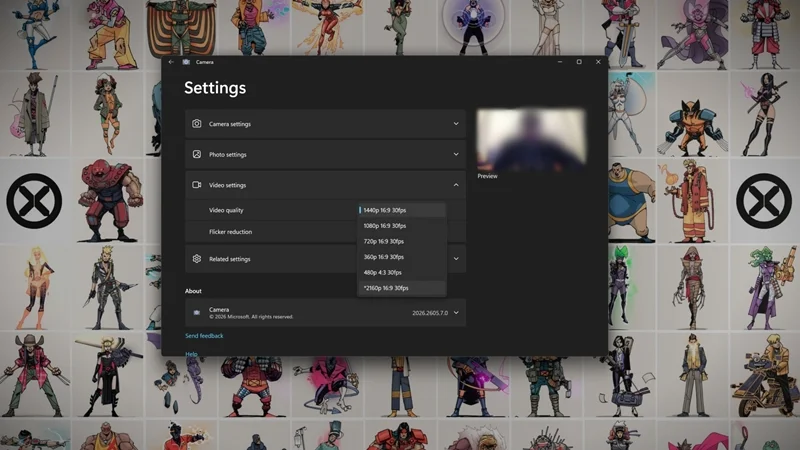Viewport: 800px width, 450px height.
Task: Choose 1080p 16:9 30fps from the list
Action: (402, 226)
